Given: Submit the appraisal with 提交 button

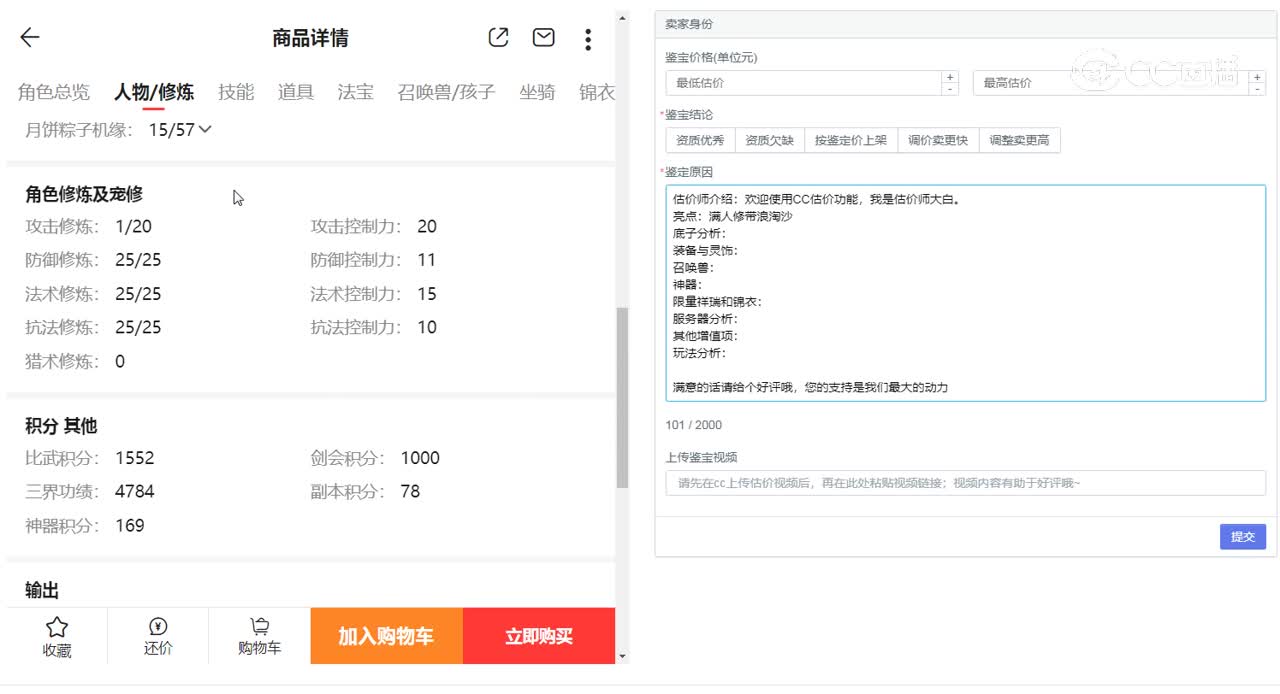Looking at the screenshot, I should 1242,537.
